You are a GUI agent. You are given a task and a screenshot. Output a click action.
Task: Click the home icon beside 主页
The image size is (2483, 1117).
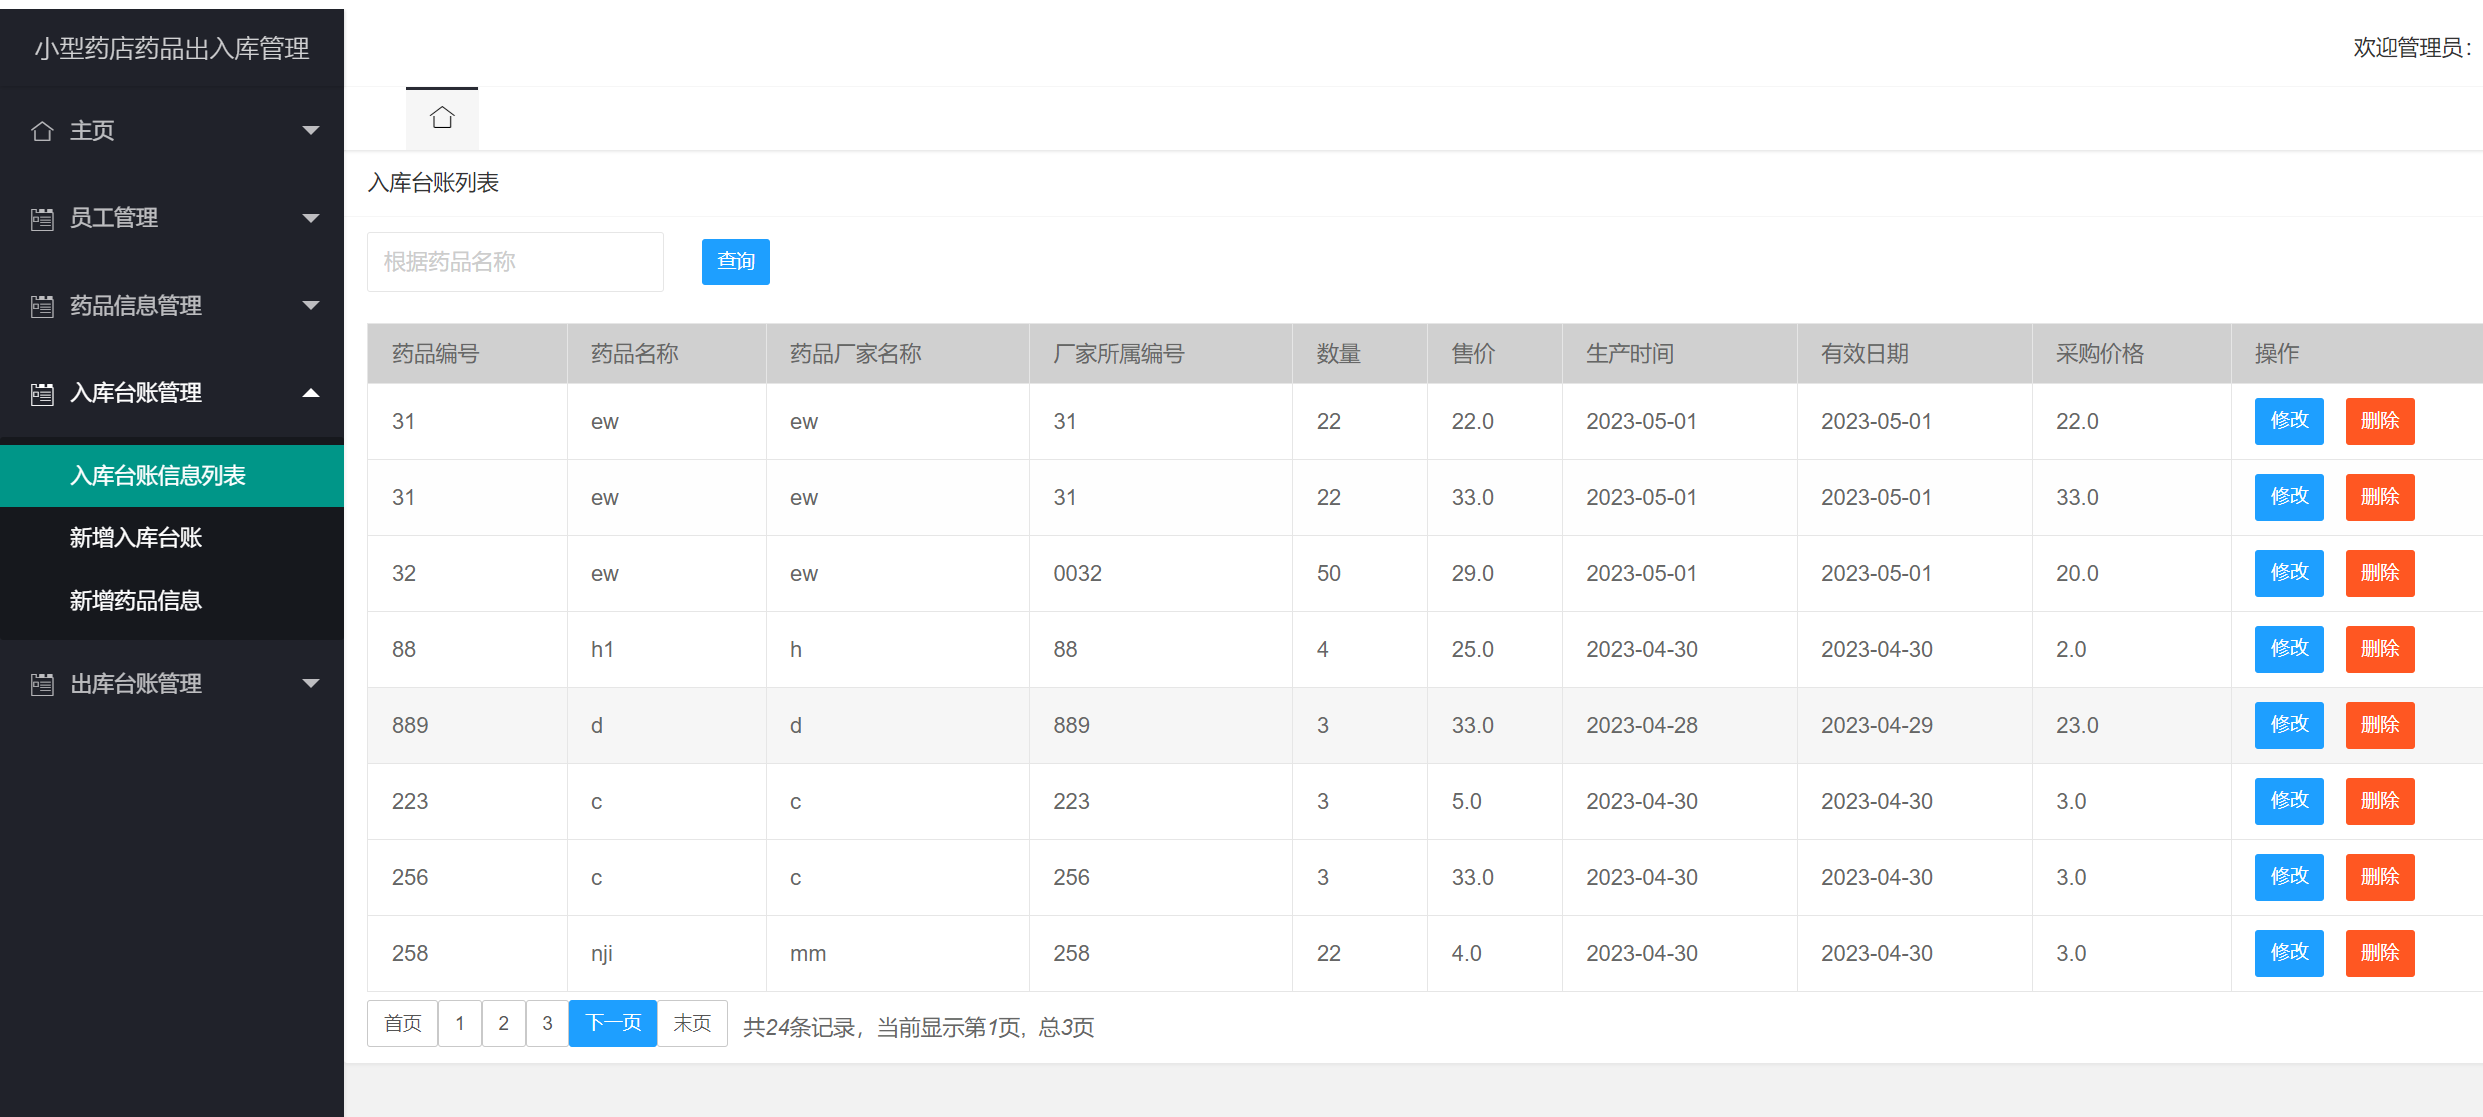(x=42, y=130)
